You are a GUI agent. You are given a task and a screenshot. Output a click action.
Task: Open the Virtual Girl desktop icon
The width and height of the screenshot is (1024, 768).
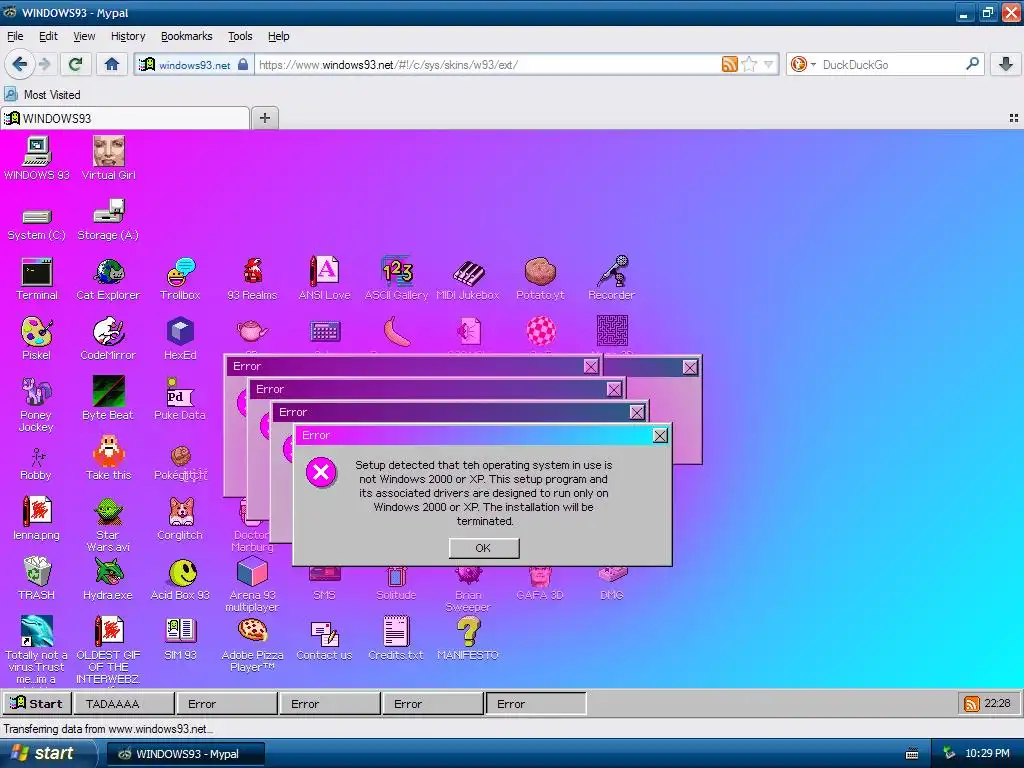[108, 157]
